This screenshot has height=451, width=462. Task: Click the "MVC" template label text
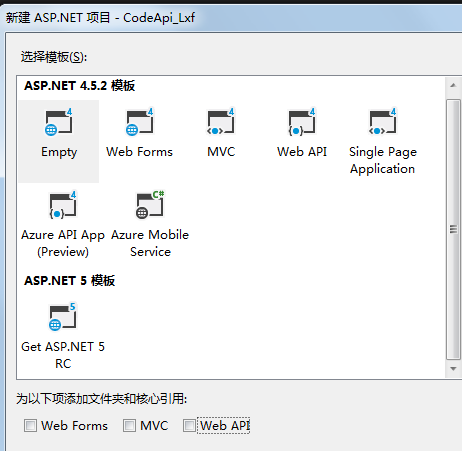pyautogui.click(x=221, y=152)
